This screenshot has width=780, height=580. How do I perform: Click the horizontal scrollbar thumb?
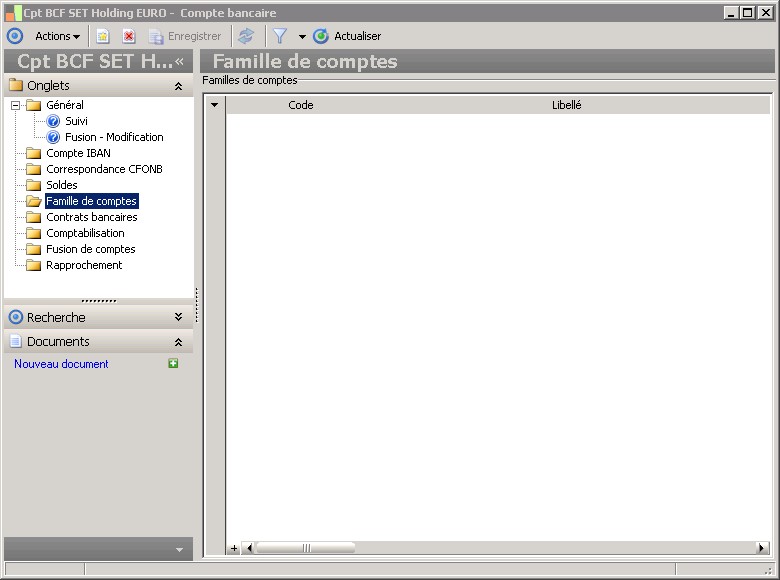305,548
